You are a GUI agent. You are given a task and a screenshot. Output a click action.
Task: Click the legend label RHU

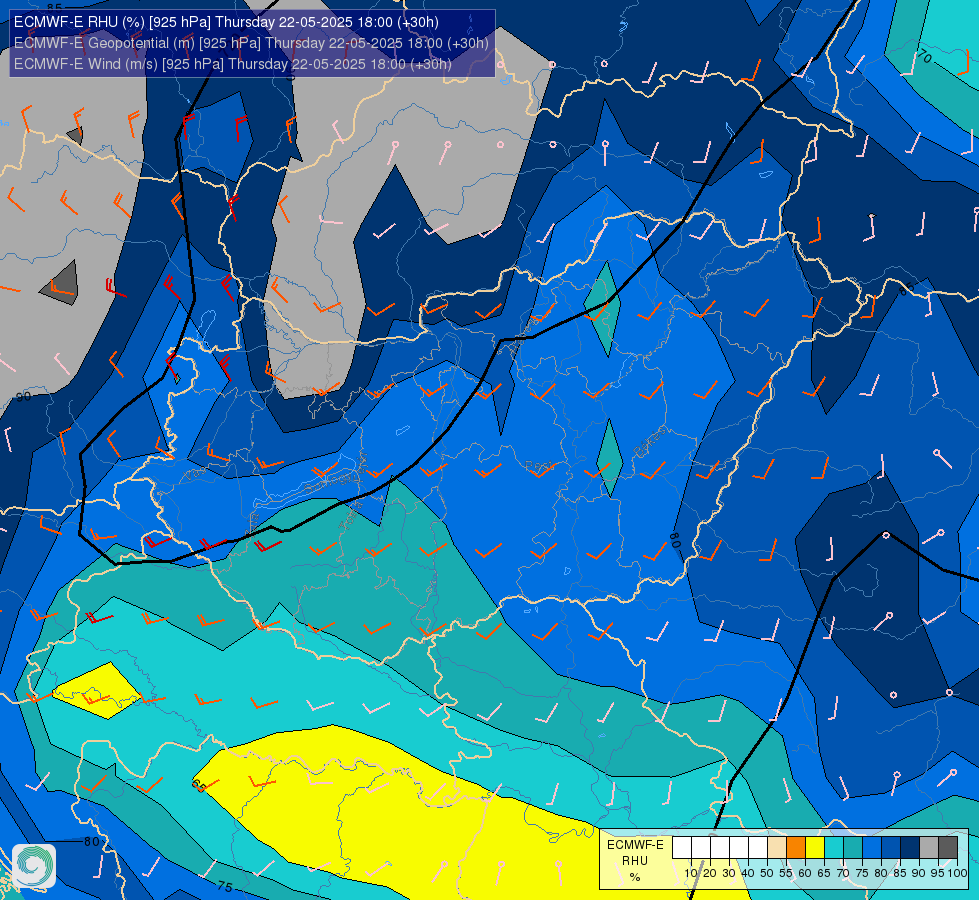[x=635, y=861]
